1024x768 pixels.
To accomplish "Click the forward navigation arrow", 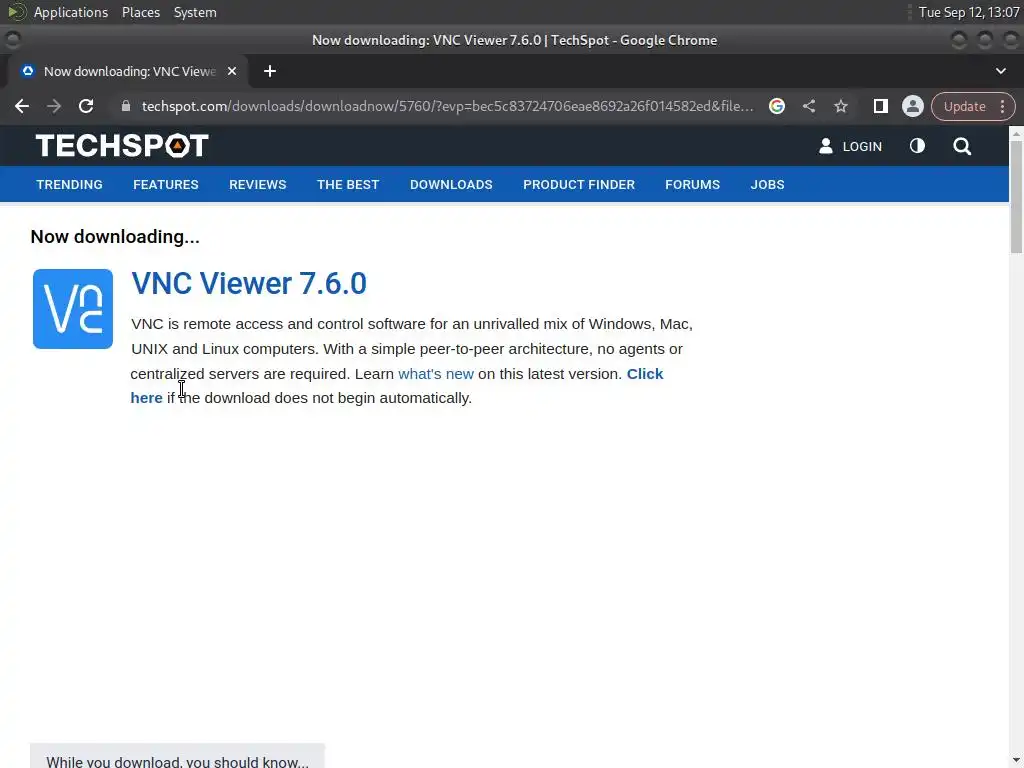I will click(54, 106).
